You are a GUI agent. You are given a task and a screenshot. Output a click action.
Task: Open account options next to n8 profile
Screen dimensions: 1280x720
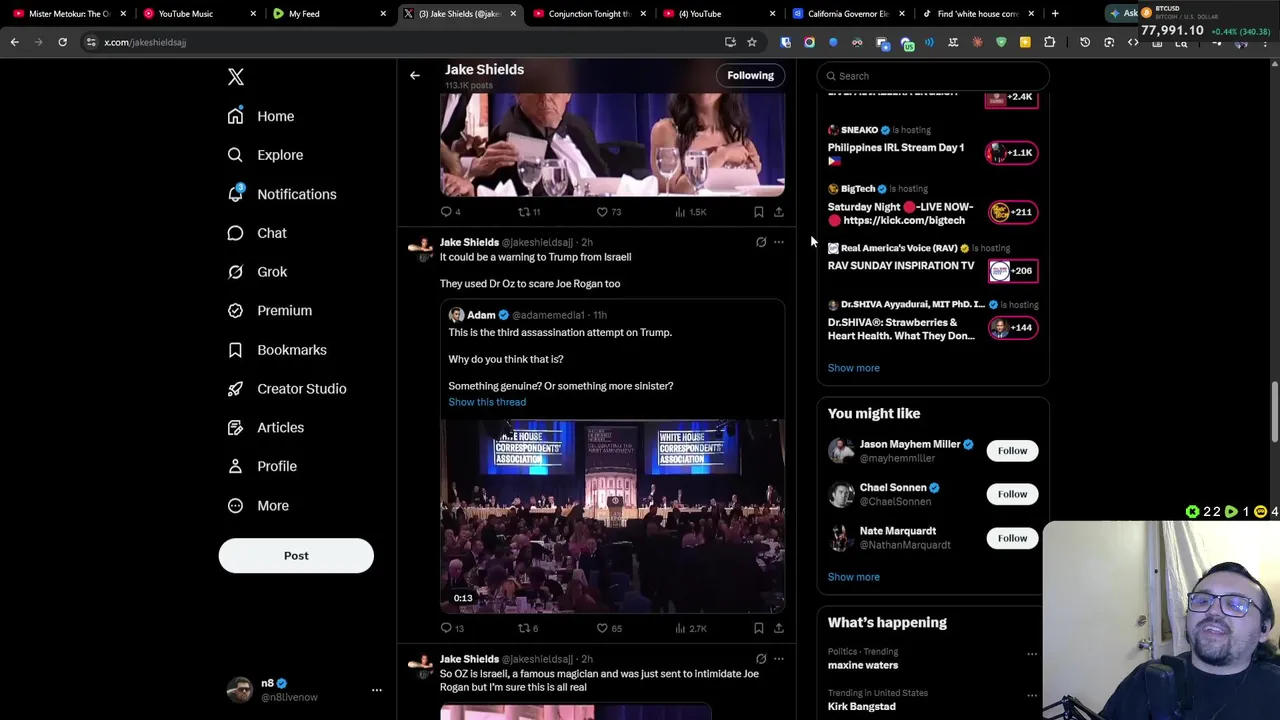pyautogui.click(x=377, y=690)
